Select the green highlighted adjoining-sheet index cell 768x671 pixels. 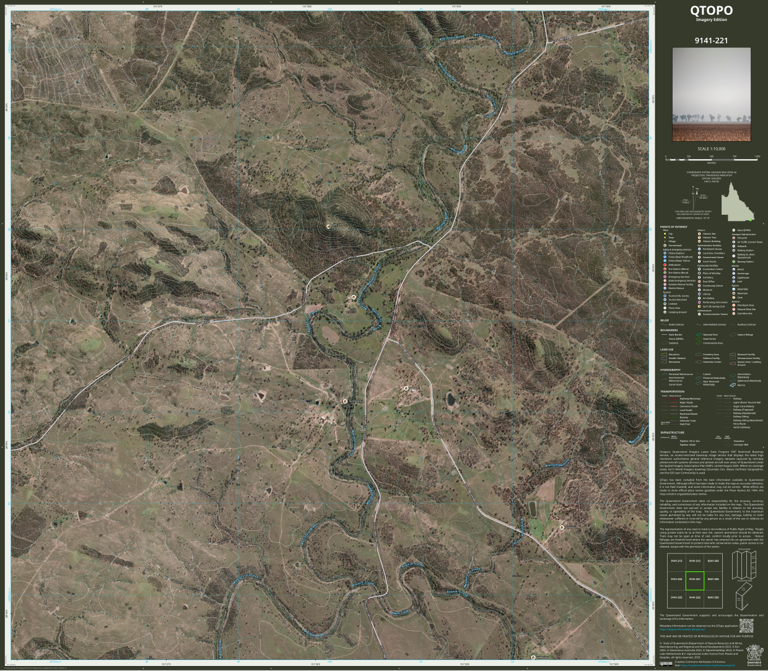tap(695, 581)
